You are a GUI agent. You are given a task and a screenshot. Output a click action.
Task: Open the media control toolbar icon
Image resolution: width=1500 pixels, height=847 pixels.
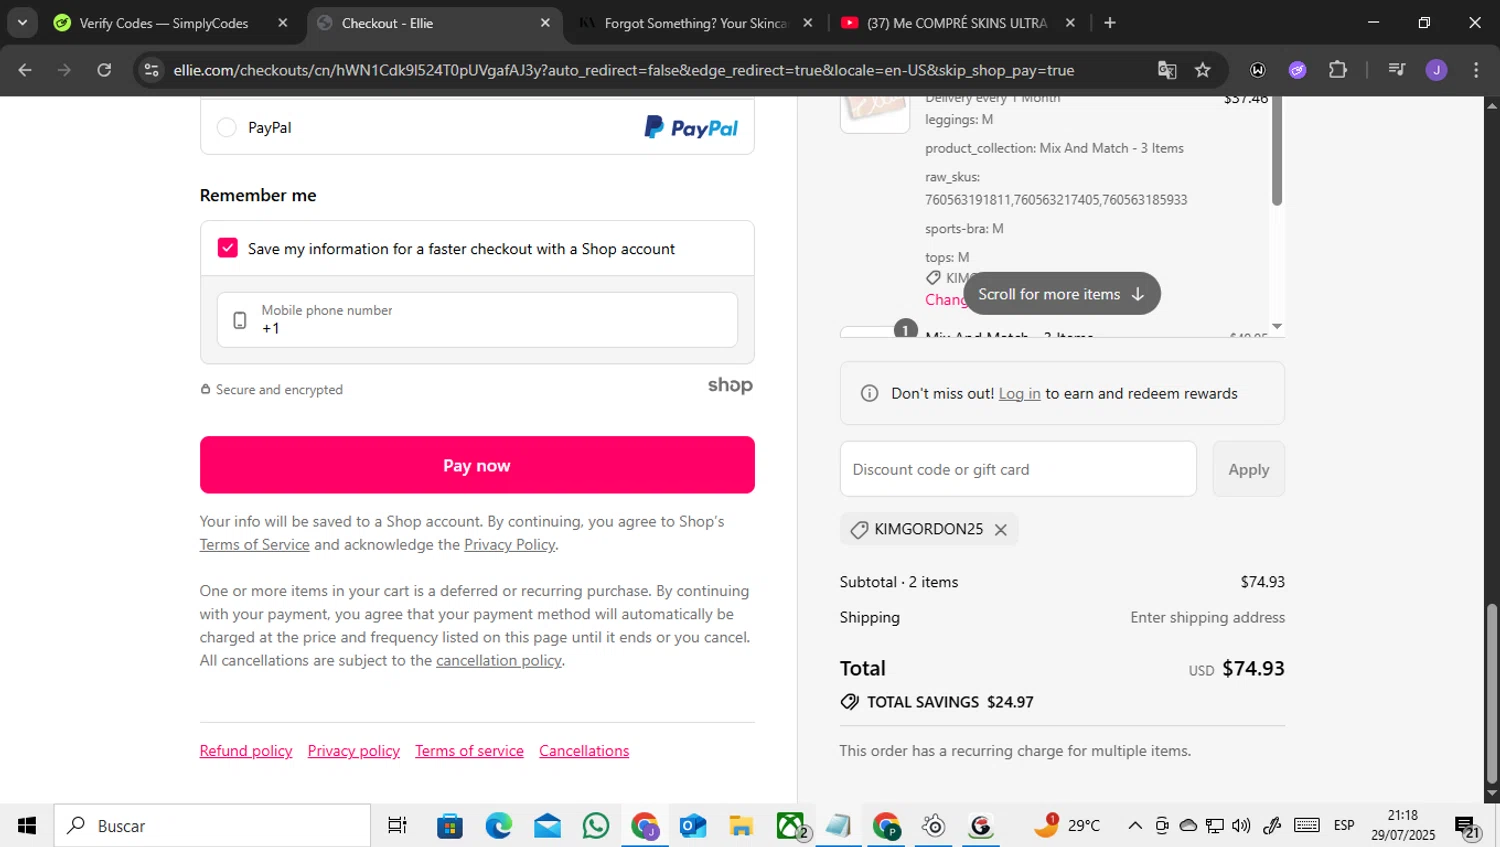click(x=1397, y=70)
